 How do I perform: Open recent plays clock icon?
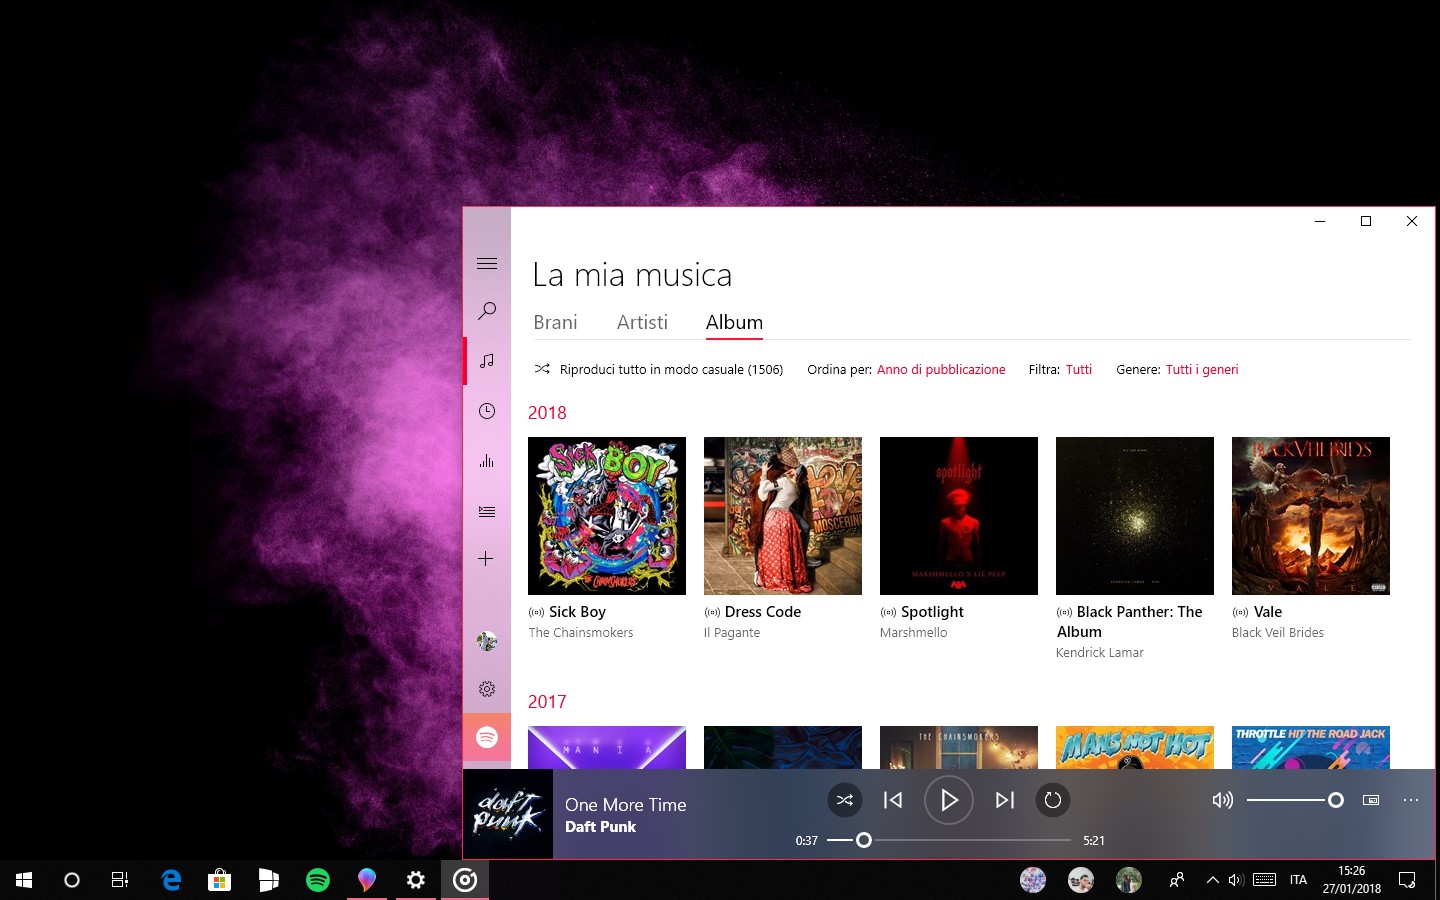pyautogui.click(x=487, y=411)
